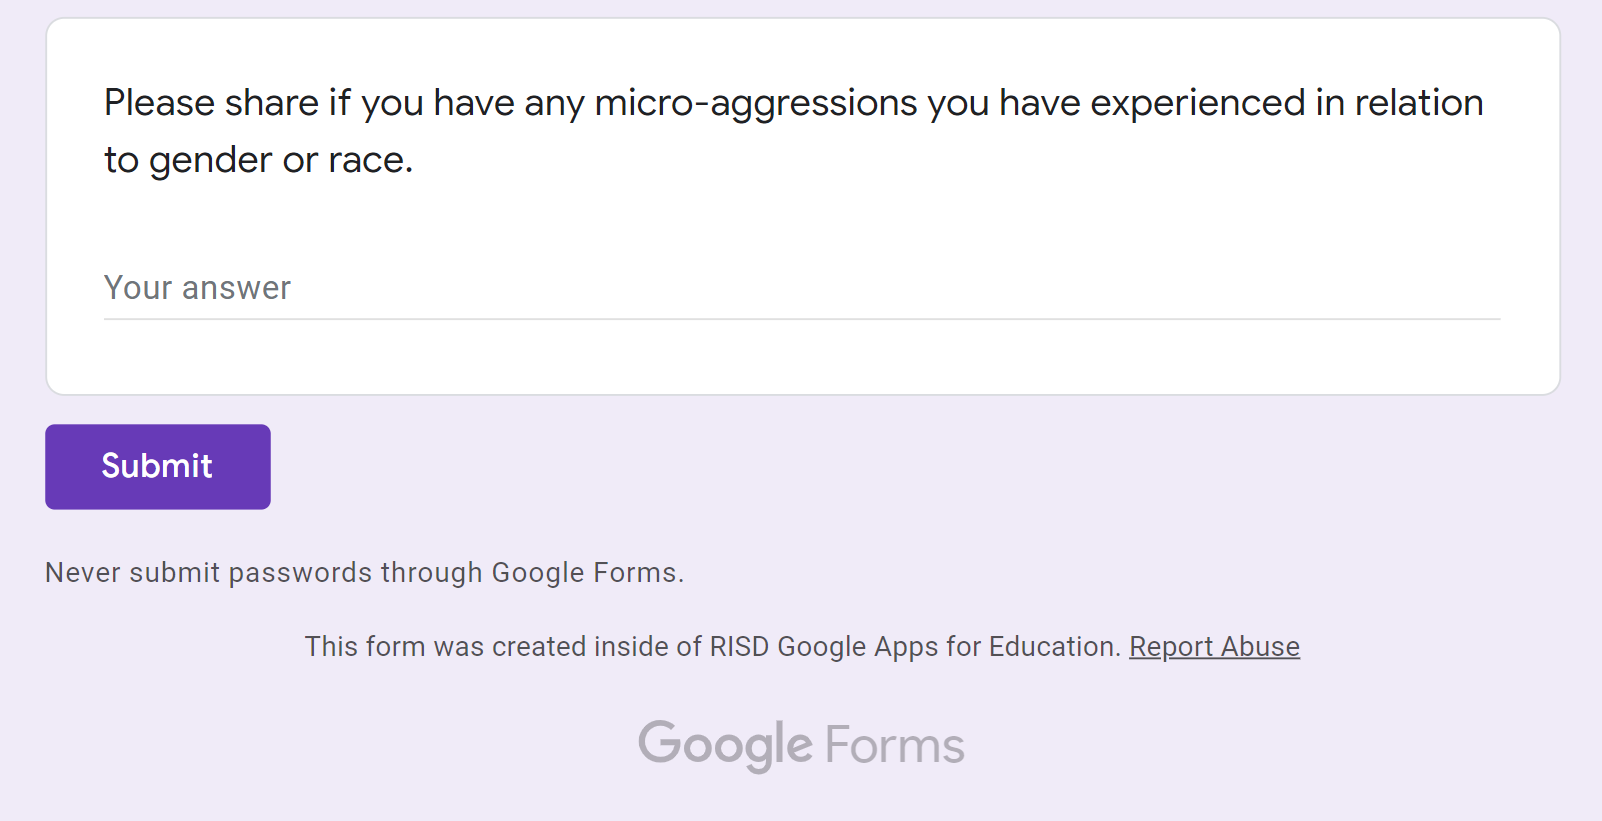Click the "Never submit passwords" notice
This screenshot has width=1602, height=821.
[x=364, y=573]
